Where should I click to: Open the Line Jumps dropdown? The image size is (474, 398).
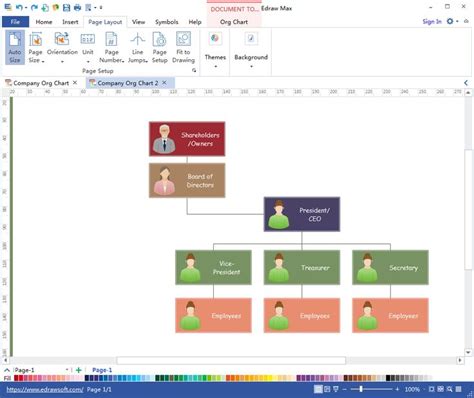tap(137, 47)
